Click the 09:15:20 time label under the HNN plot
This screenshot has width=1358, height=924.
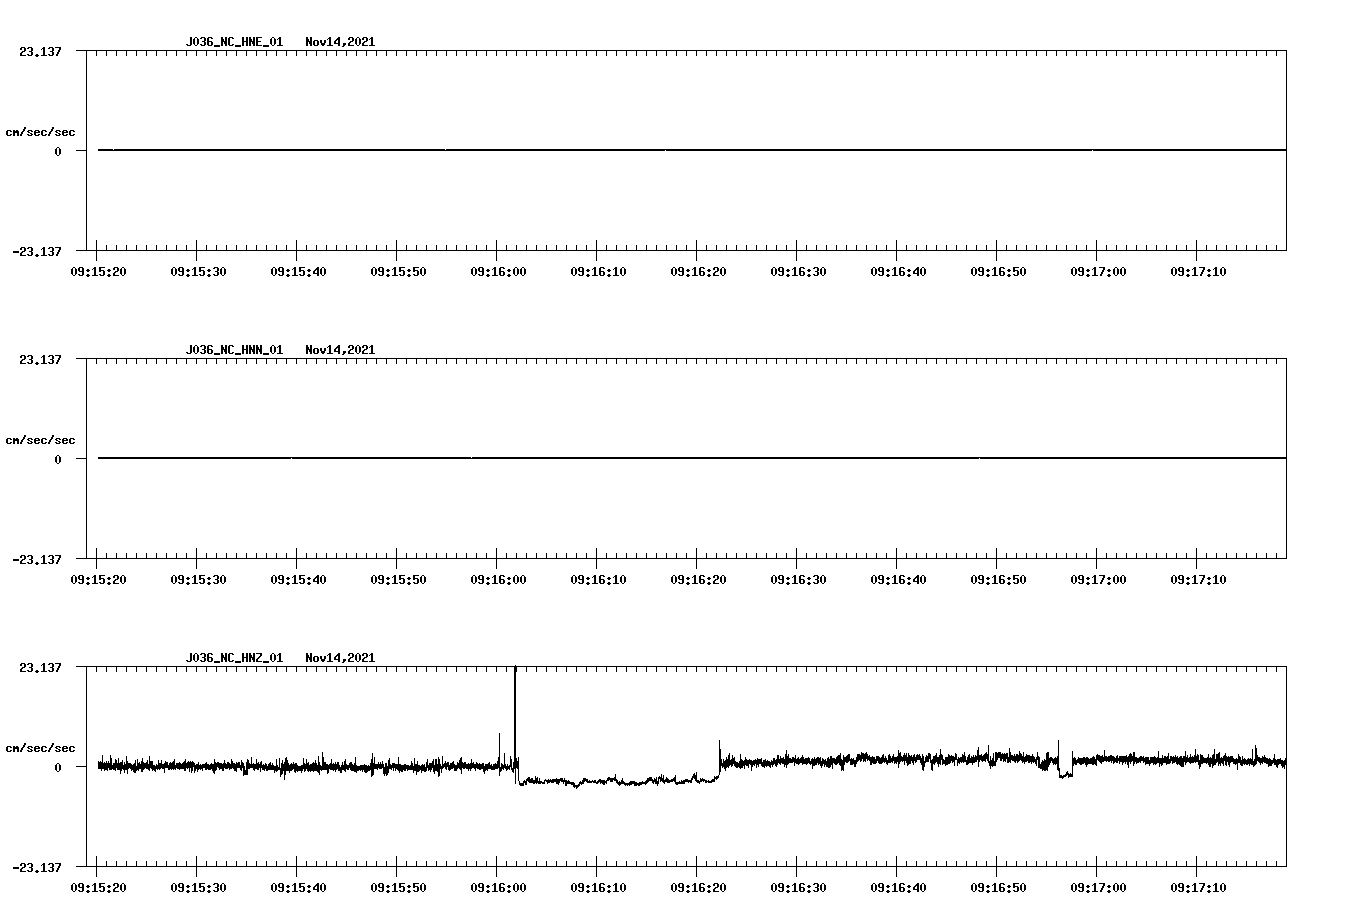[x=98, y=580]
